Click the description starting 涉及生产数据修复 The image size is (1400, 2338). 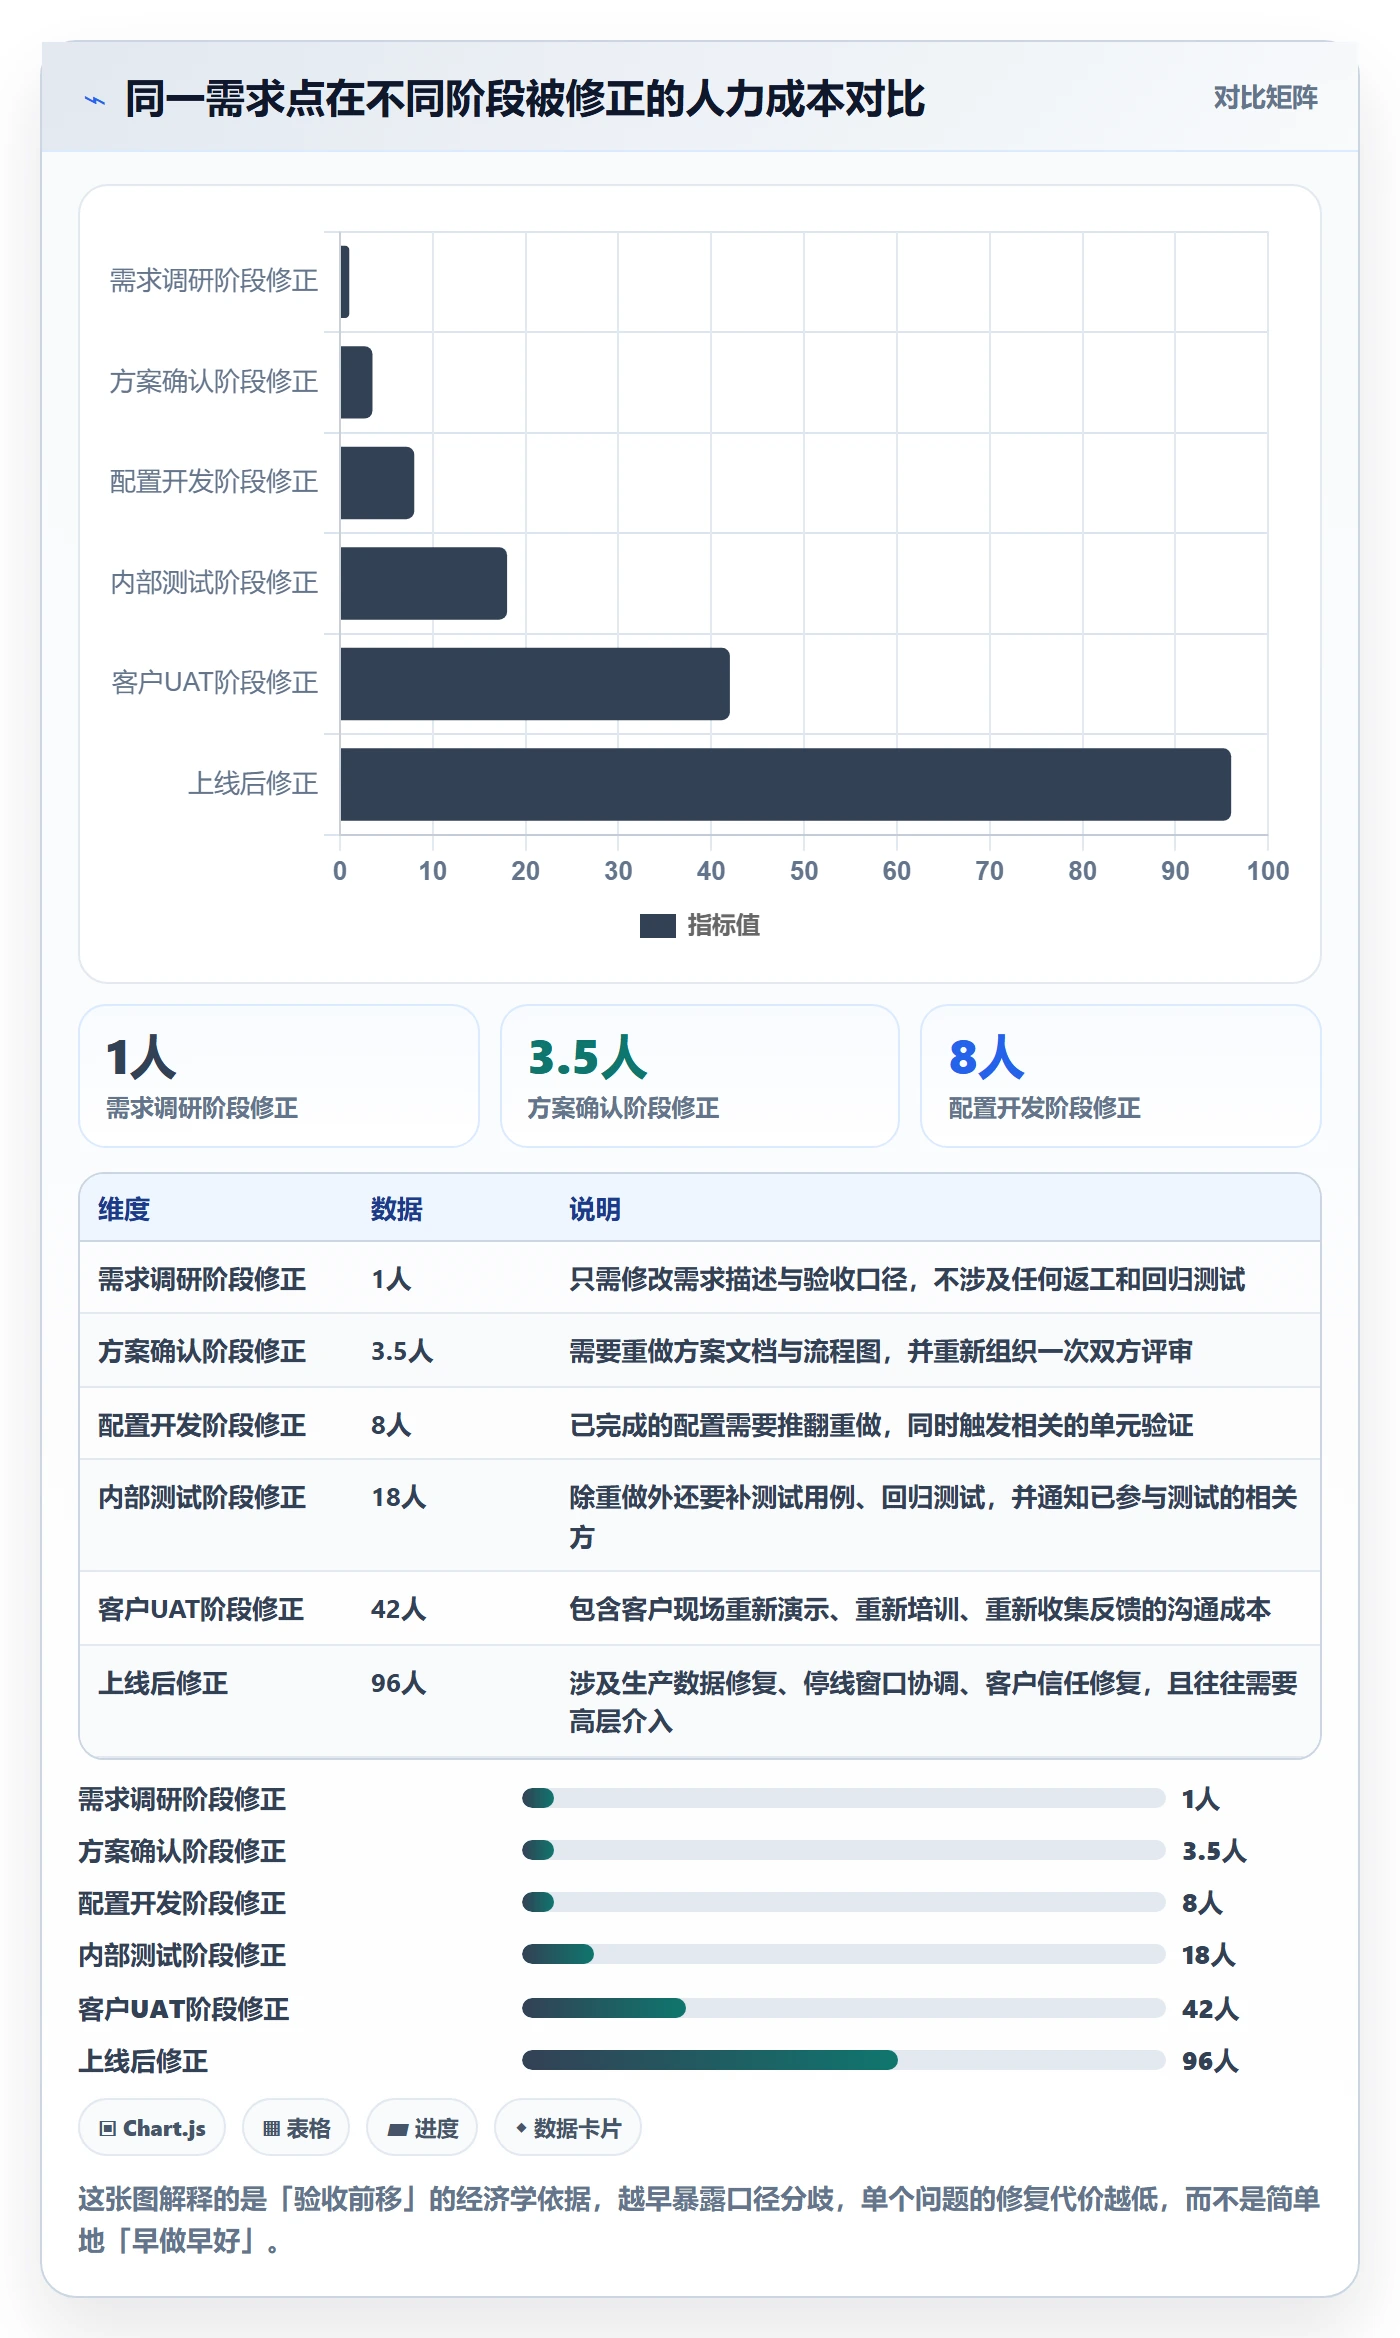coord(934,1702)
